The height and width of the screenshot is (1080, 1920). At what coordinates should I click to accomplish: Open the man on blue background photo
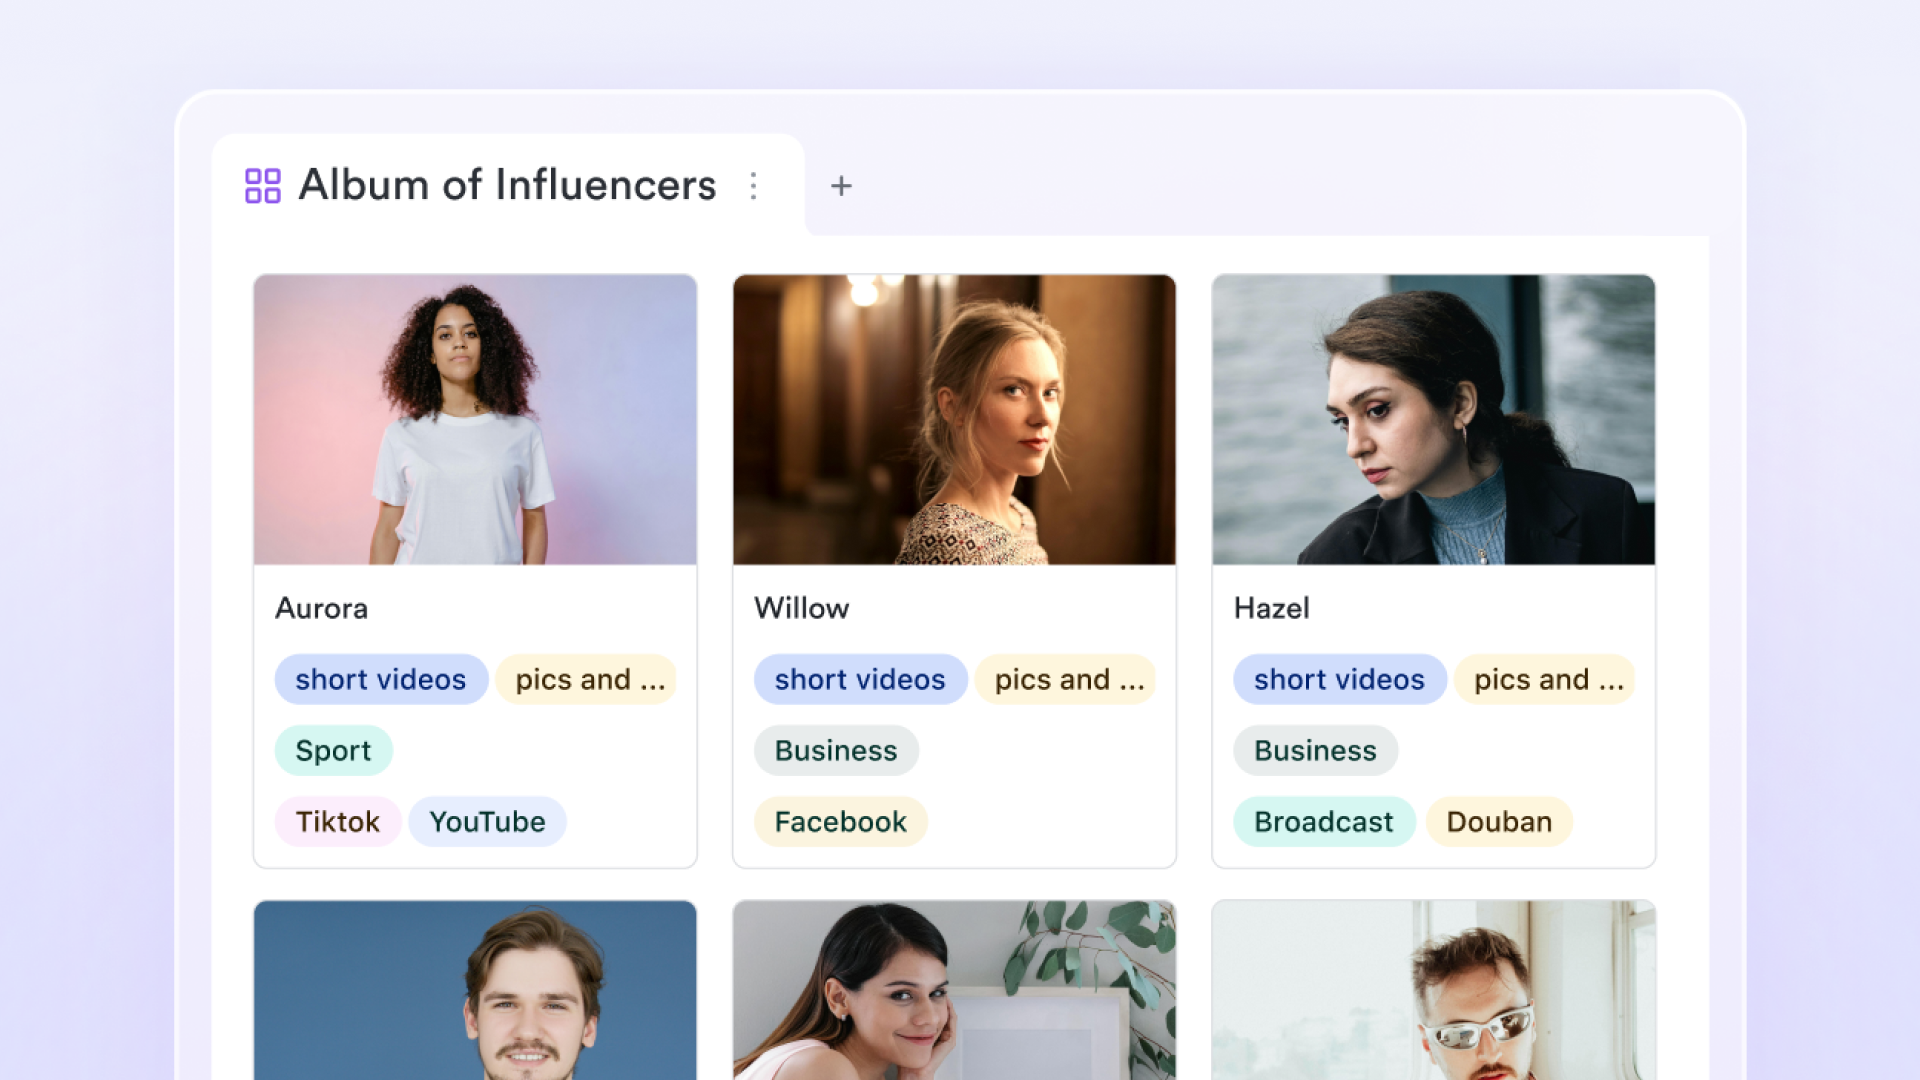coord(475,990)
